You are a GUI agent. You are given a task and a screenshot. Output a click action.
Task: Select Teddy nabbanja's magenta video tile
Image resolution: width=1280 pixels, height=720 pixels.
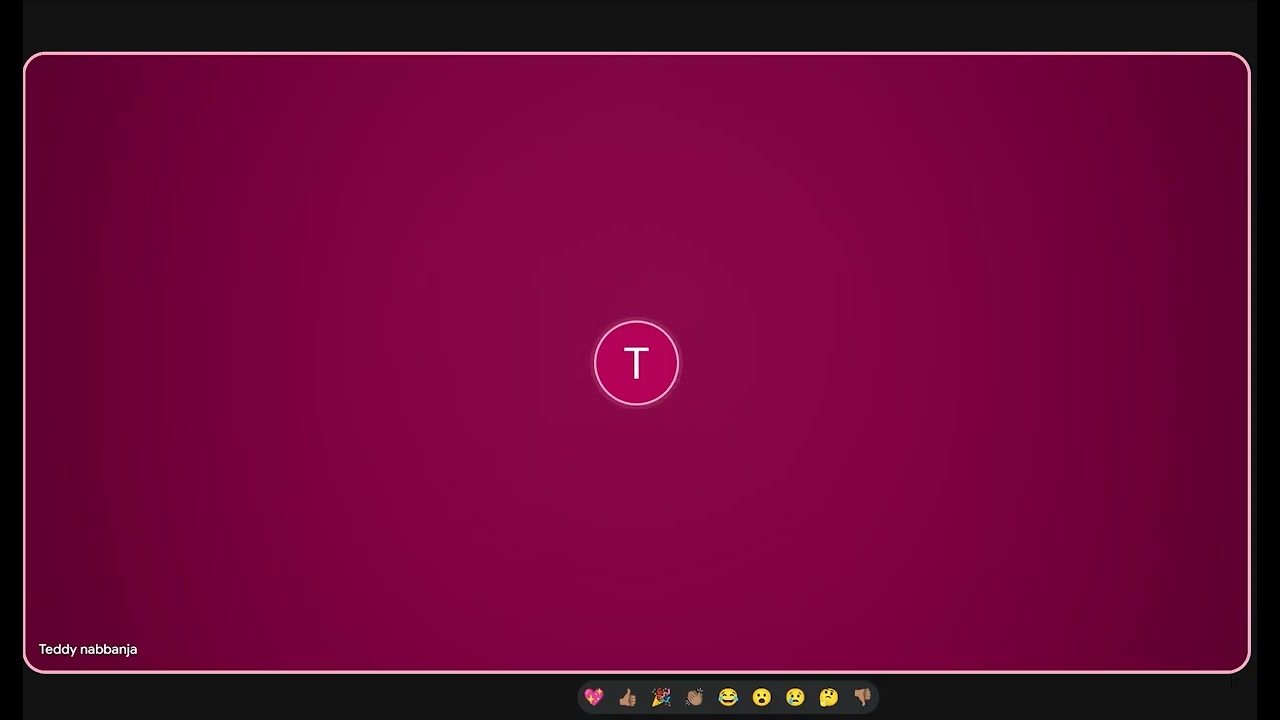click(x=637, y=362)
